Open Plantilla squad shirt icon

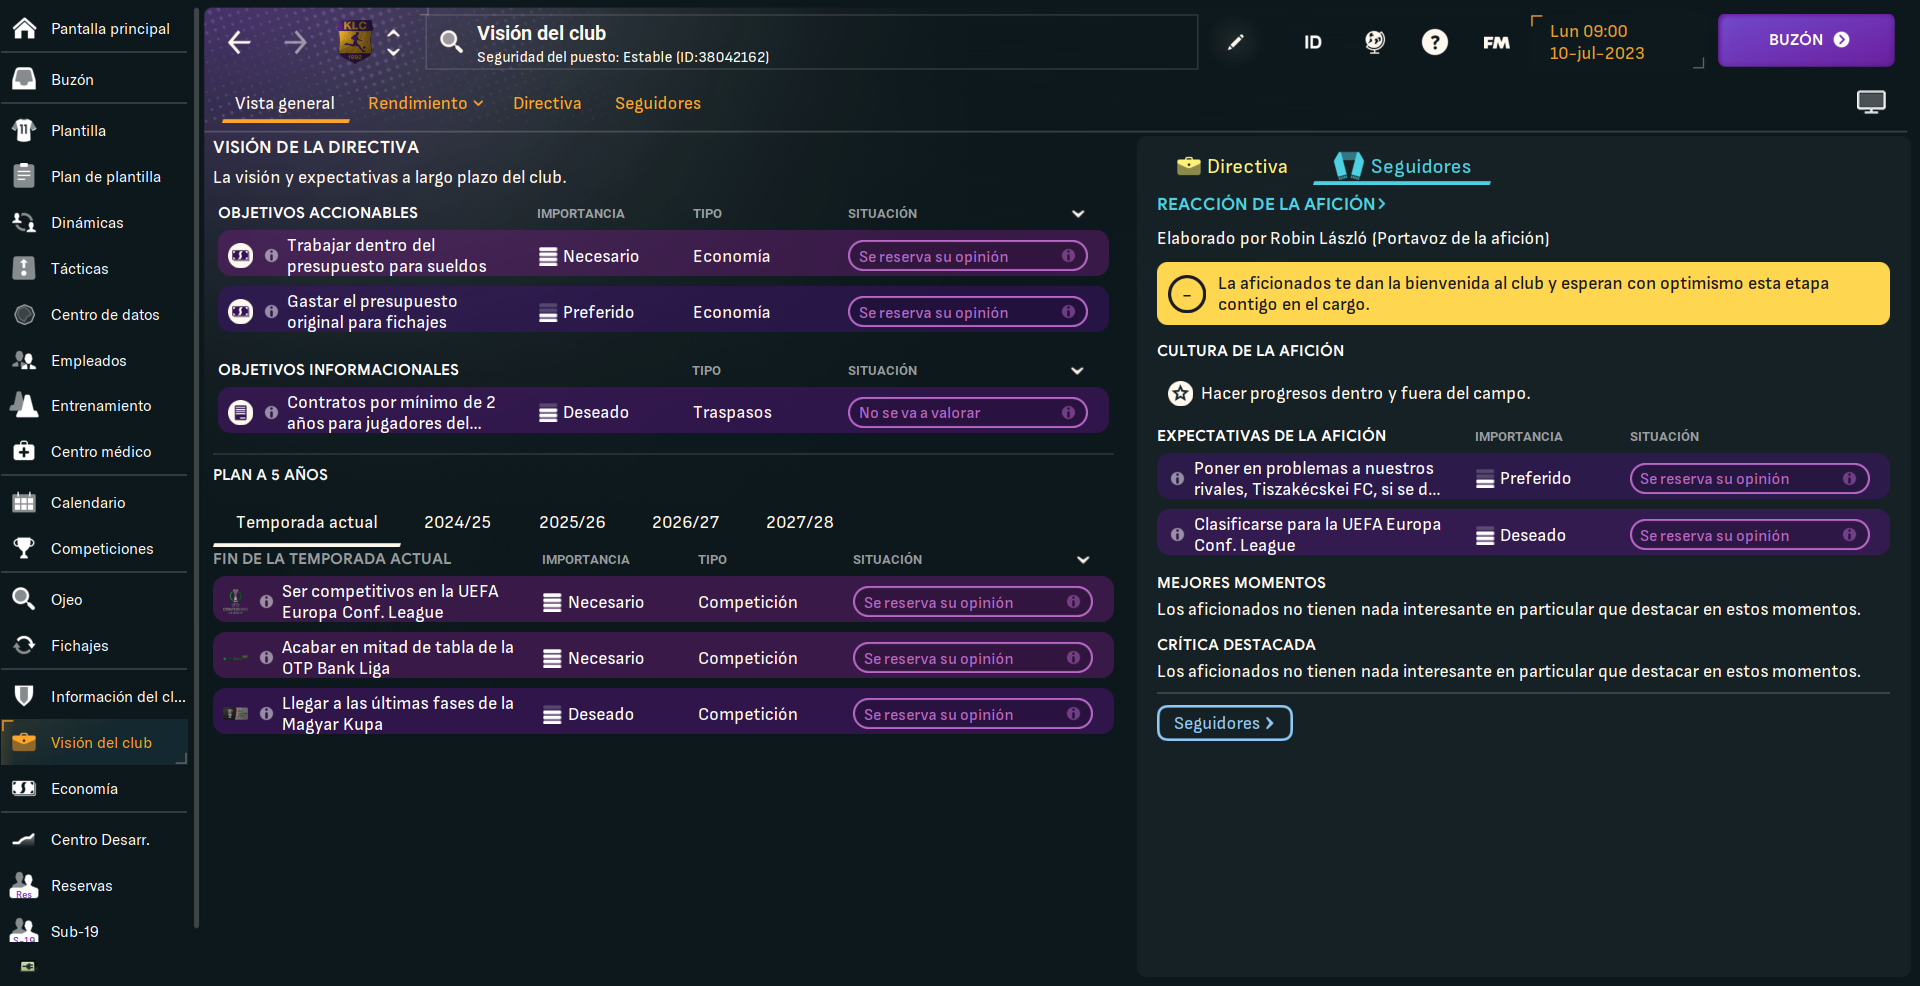coord(25,130)
